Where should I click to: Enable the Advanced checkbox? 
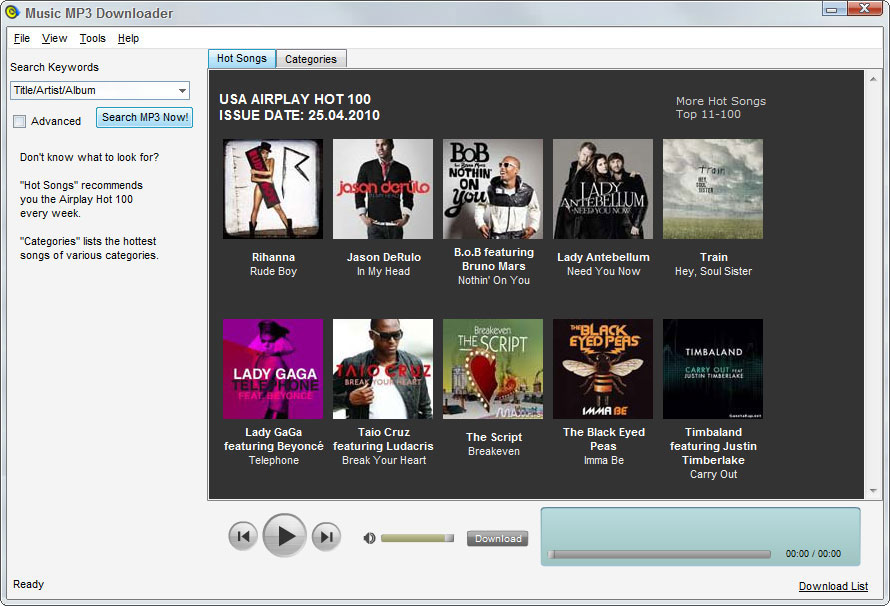[20, 121]
